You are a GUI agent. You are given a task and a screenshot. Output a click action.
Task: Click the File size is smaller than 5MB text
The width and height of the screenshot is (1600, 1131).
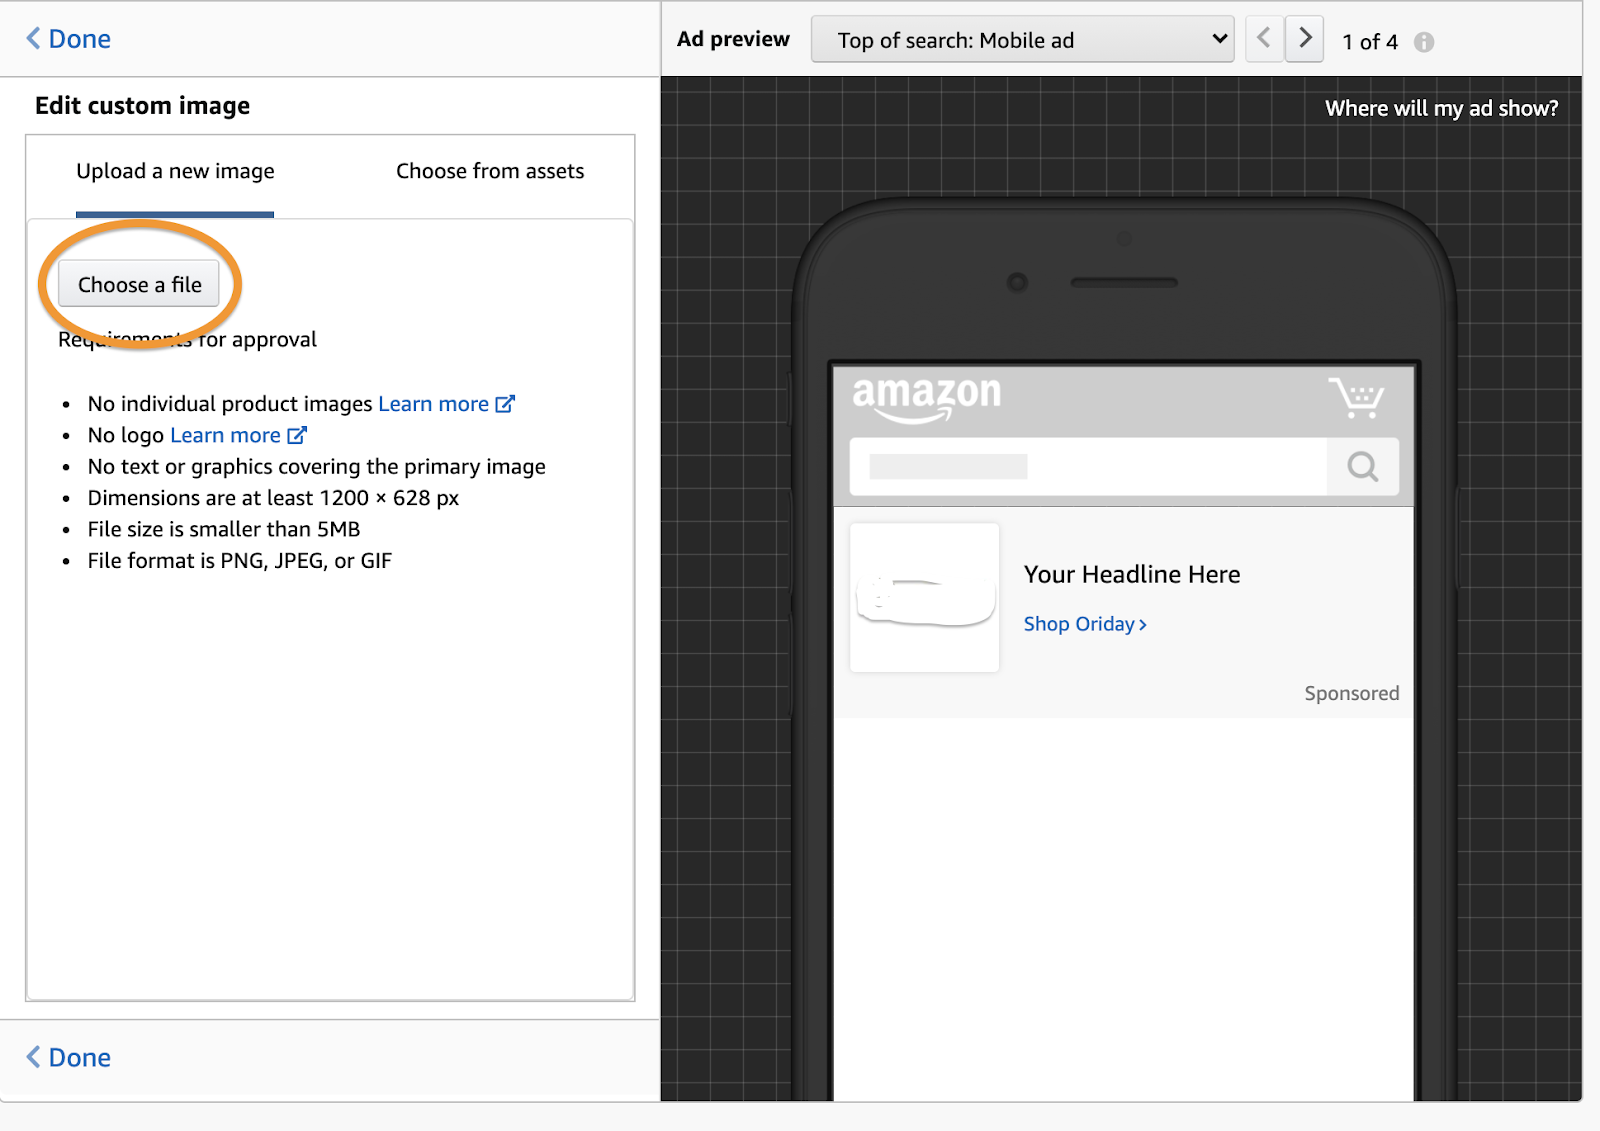pyautogui.click(x=224, y=529)
